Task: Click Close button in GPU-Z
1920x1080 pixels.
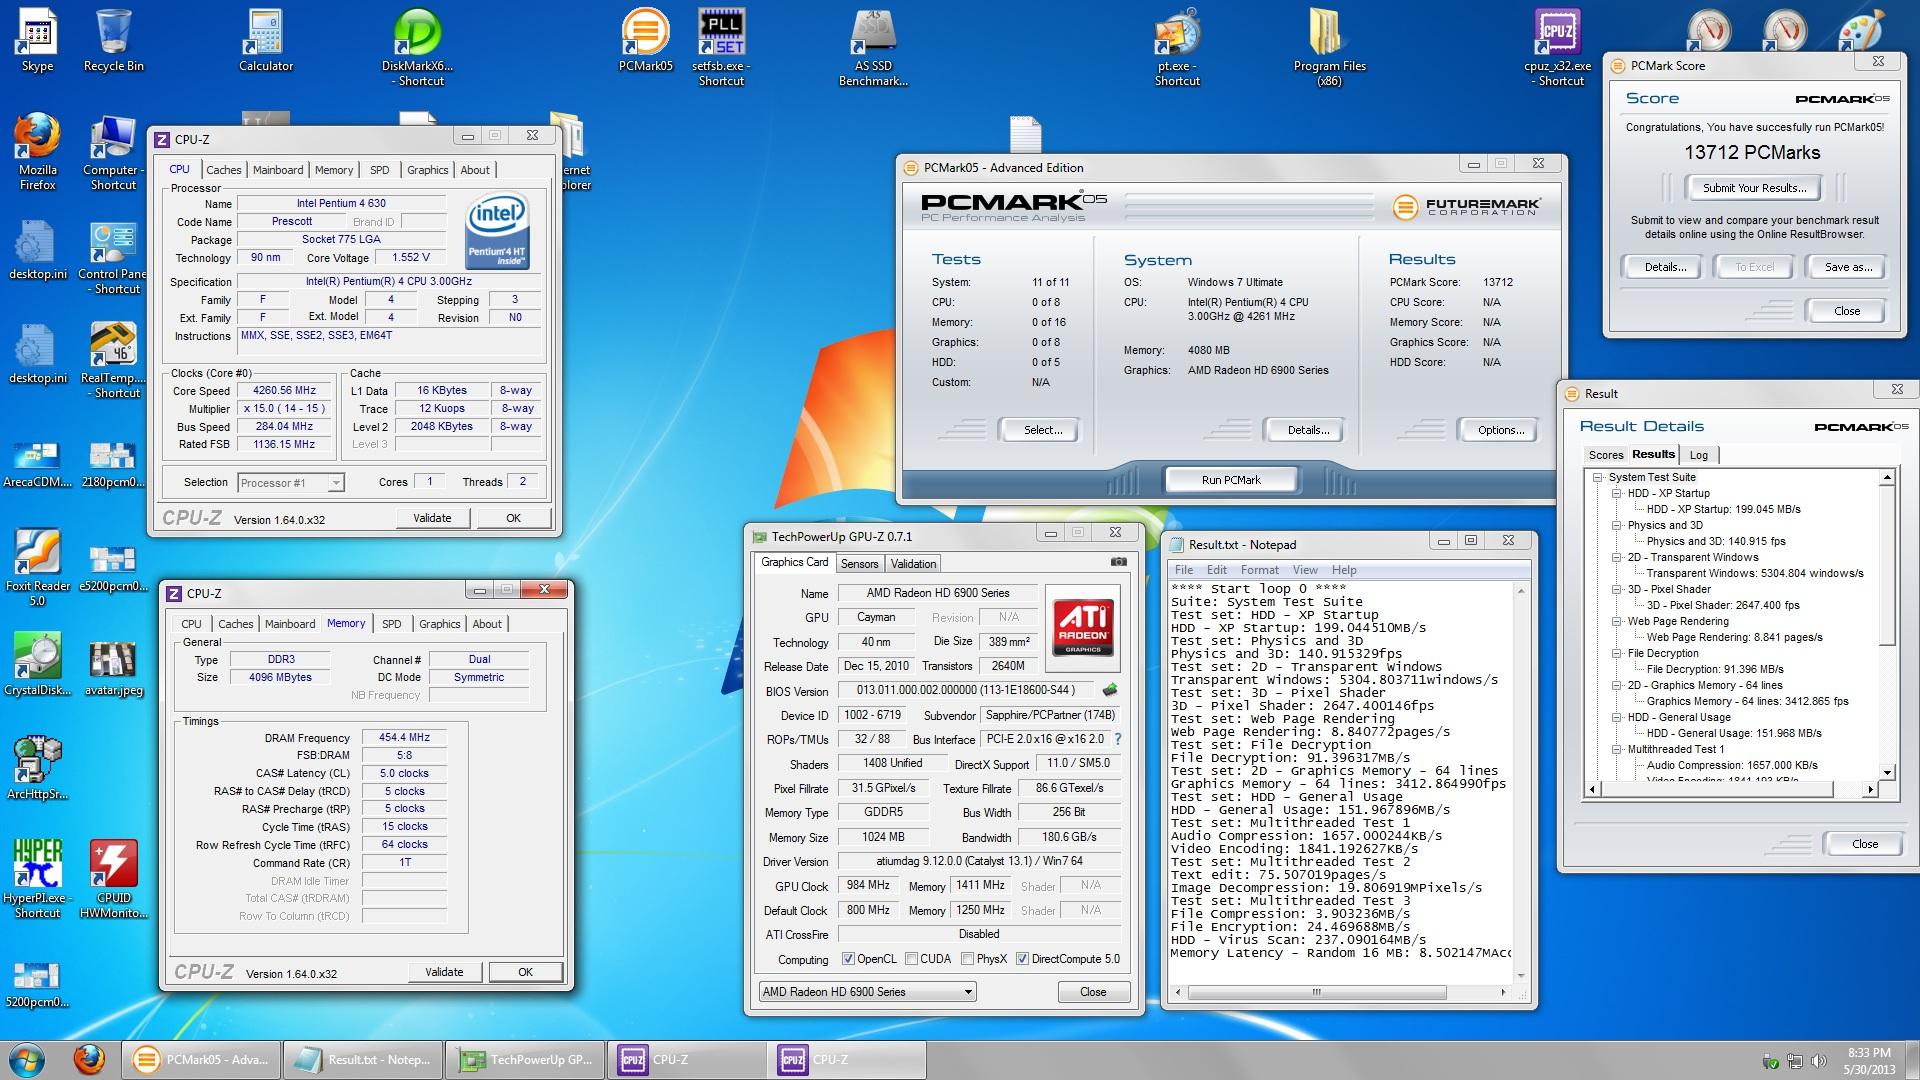Action: tap(1093, 992)
